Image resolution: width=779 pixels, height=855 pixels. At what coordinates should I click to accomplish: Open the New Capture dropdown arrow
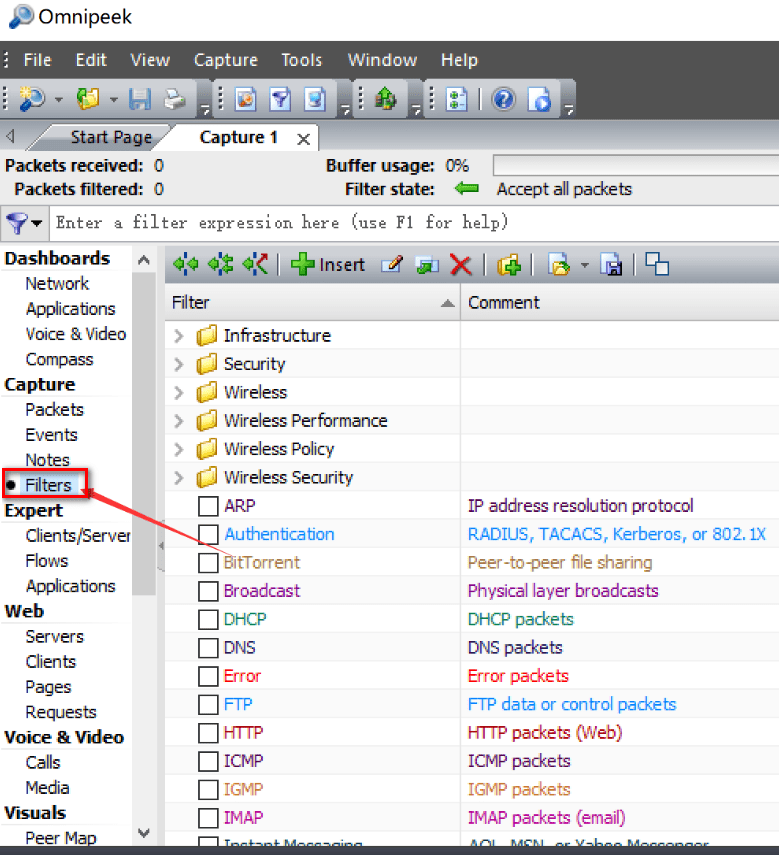point(58,100)
